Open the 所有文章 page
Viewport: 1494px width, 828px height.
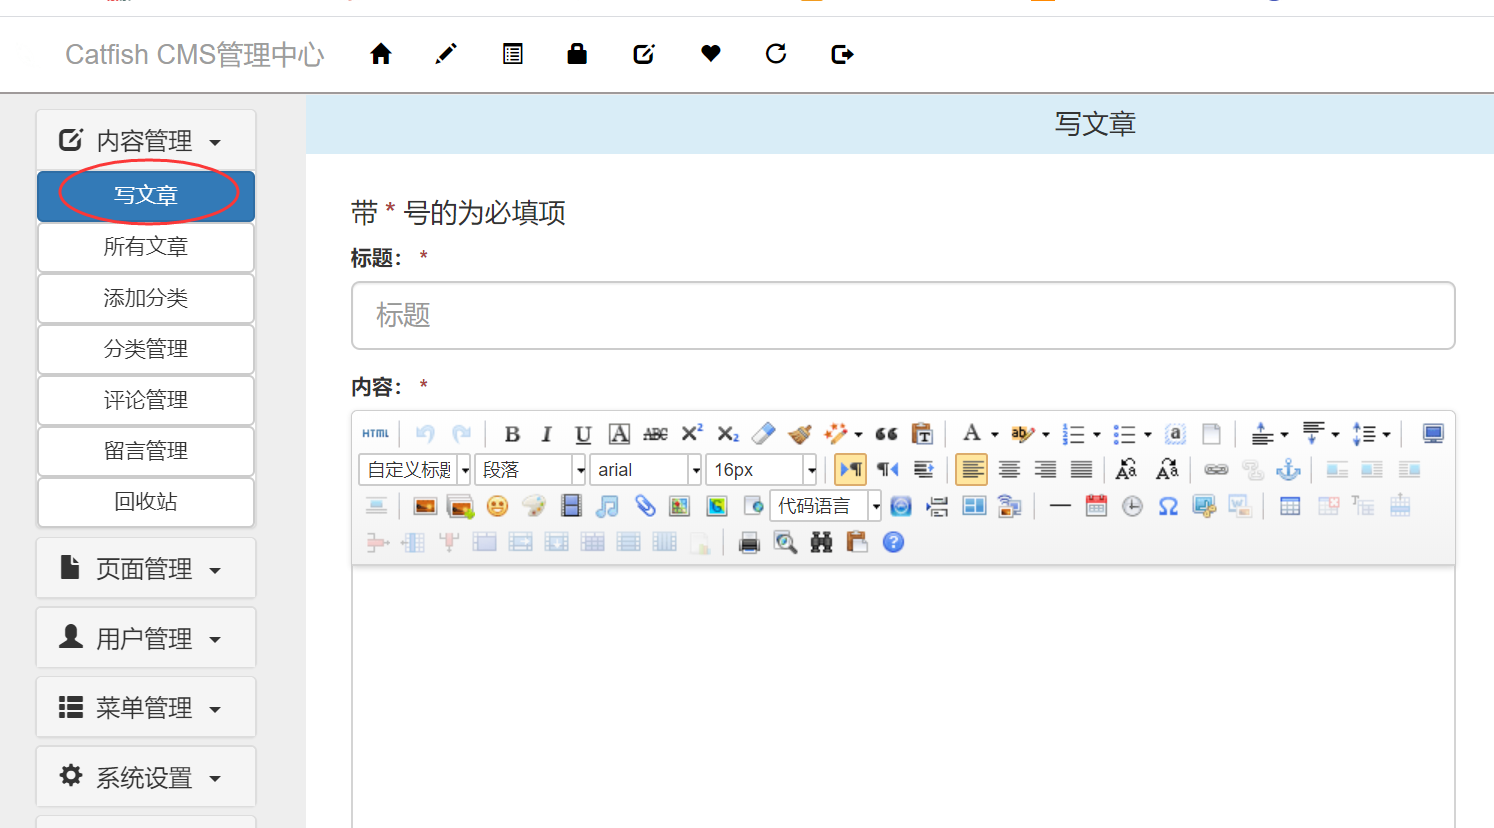coord(146,247)
